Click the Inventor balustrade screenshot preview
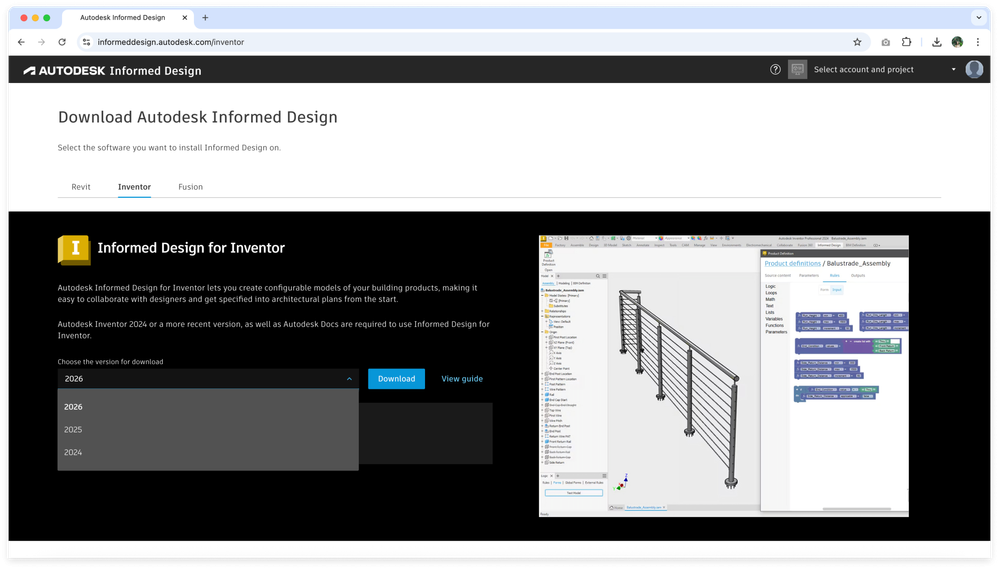 click(724, 376)
